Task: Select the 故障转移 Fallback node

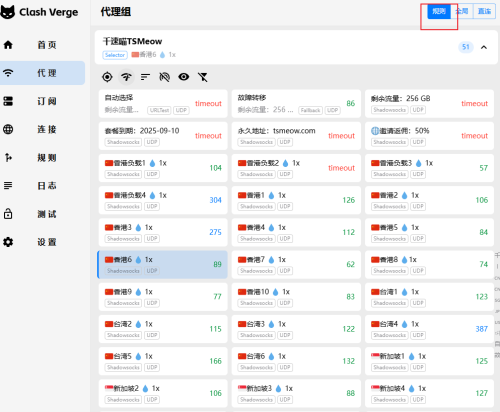Action: point(296,103)
